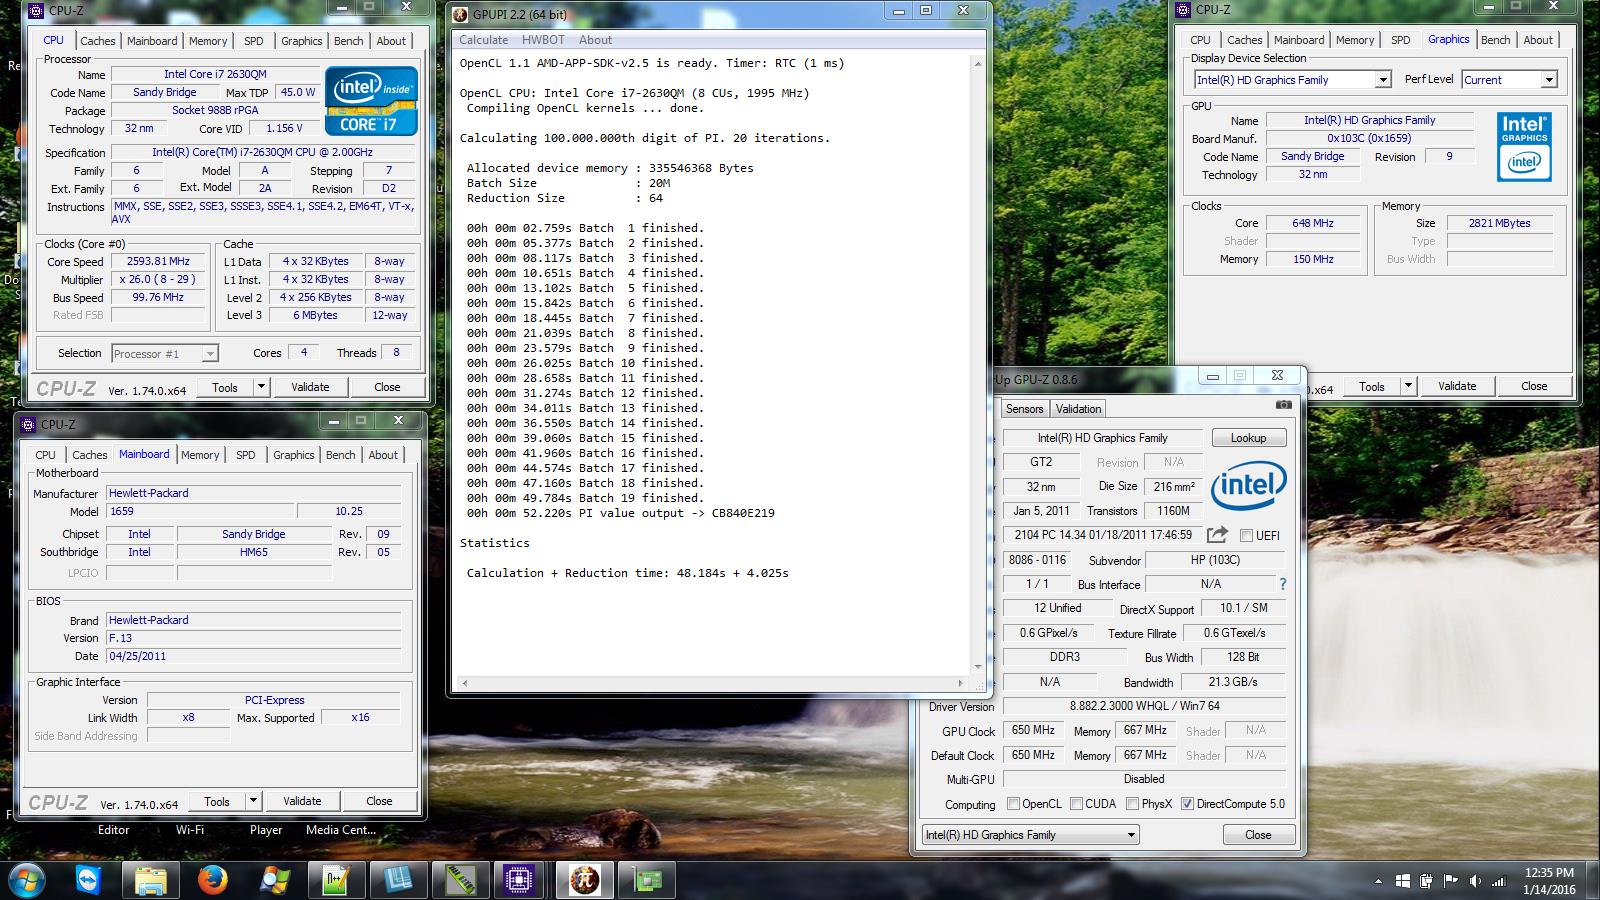The width and height of the screenshot is (1600, 900).
Task: Open Bench tab in Graphics CPU-Z window
Action: click(1496, 40)
